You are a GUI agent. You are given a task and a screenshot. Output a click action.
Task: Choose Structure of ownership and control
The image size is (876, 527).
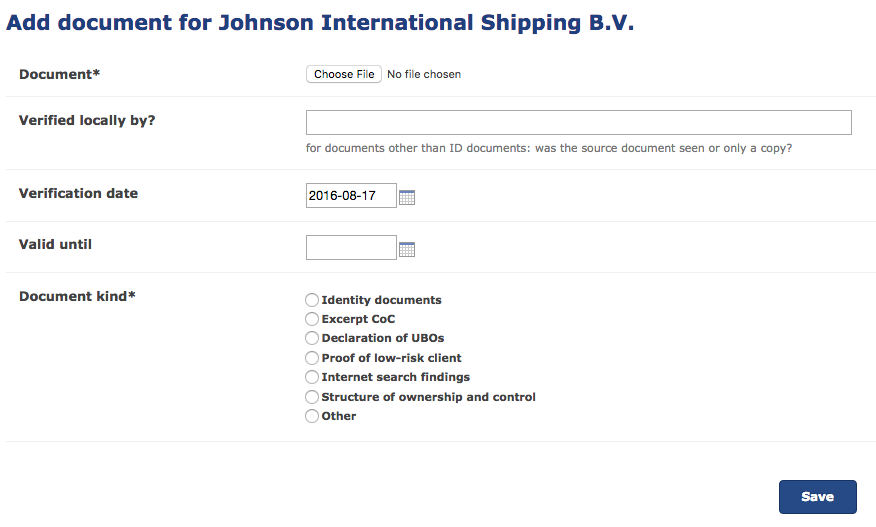(312, 397)
